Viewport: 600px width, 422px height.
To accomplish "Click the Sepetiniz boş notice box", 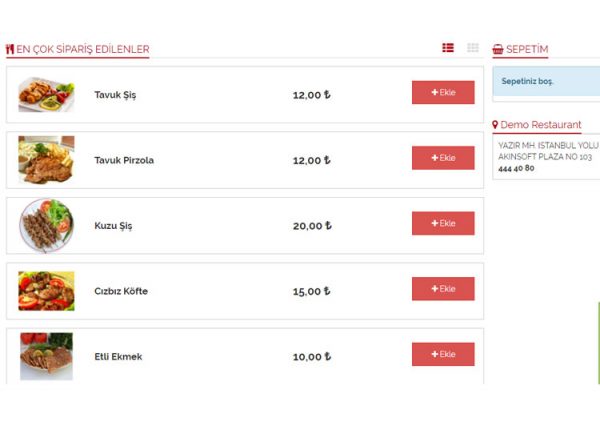I will tap(546, 81).
